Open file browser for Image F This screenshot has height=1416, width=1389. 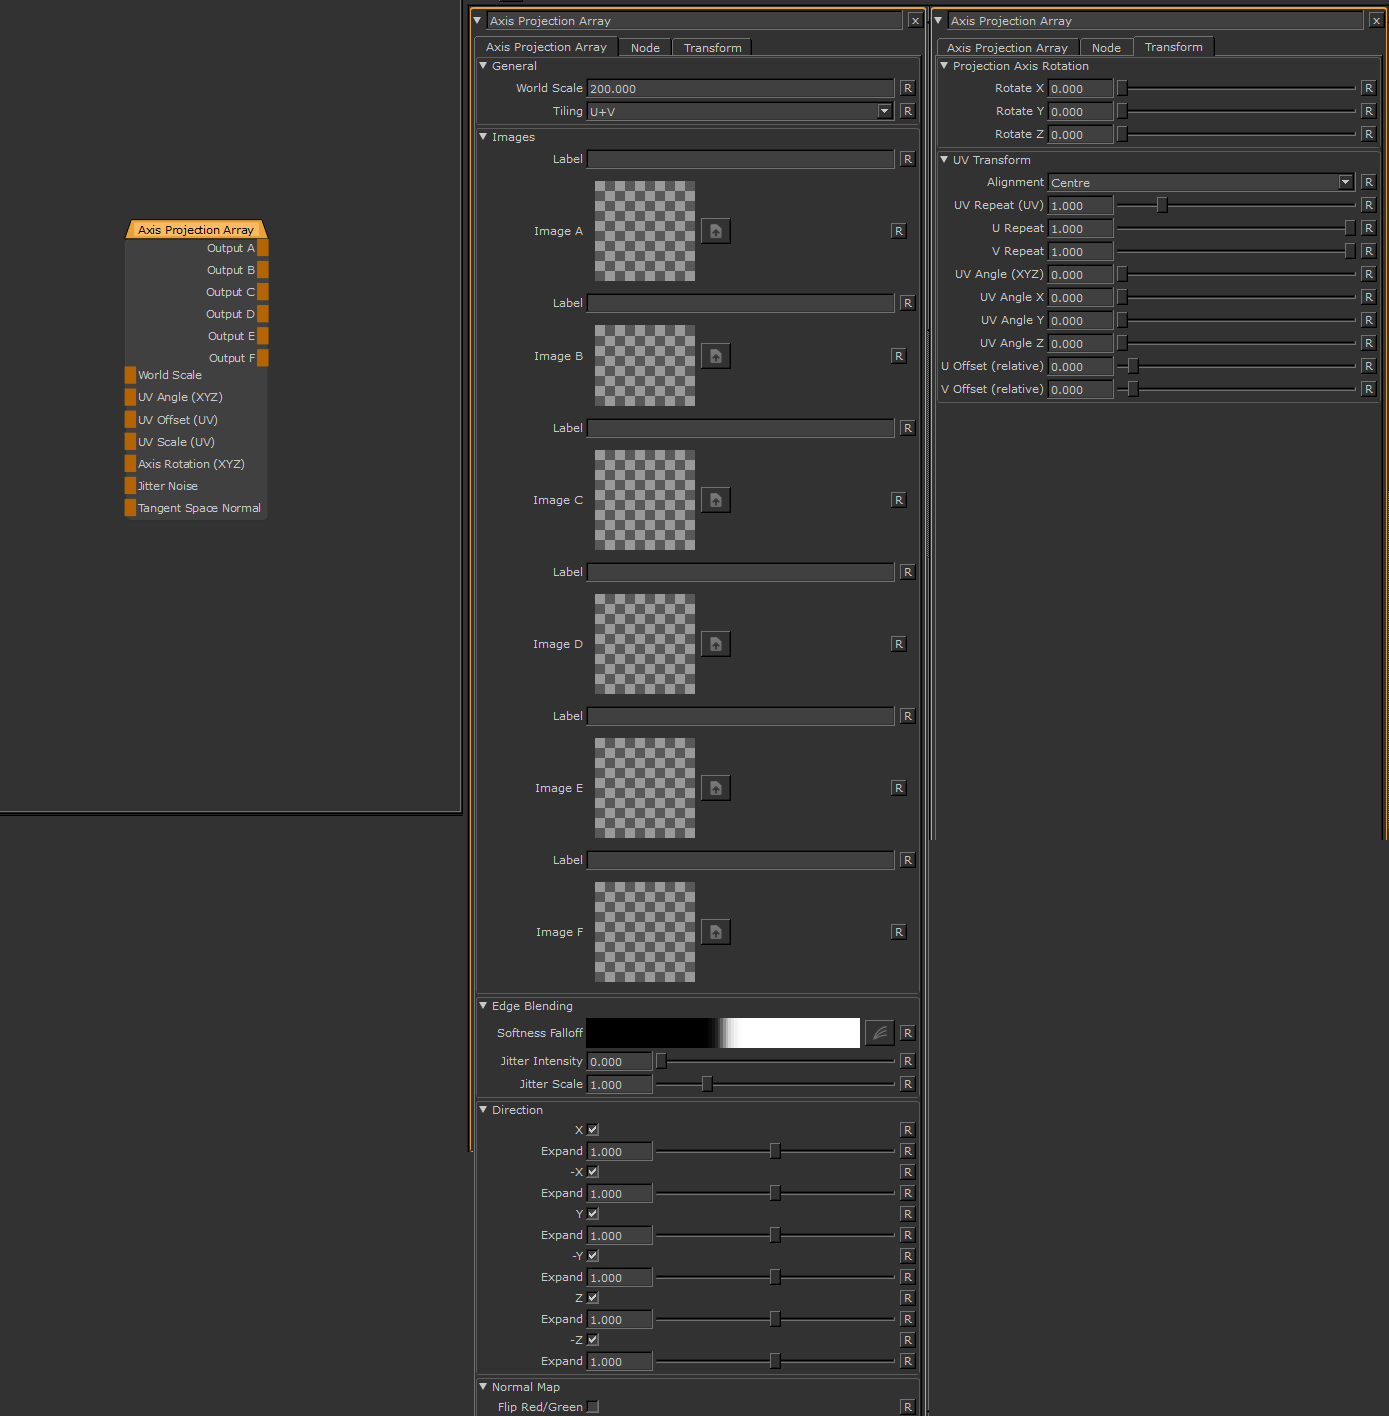pos(715,932)
